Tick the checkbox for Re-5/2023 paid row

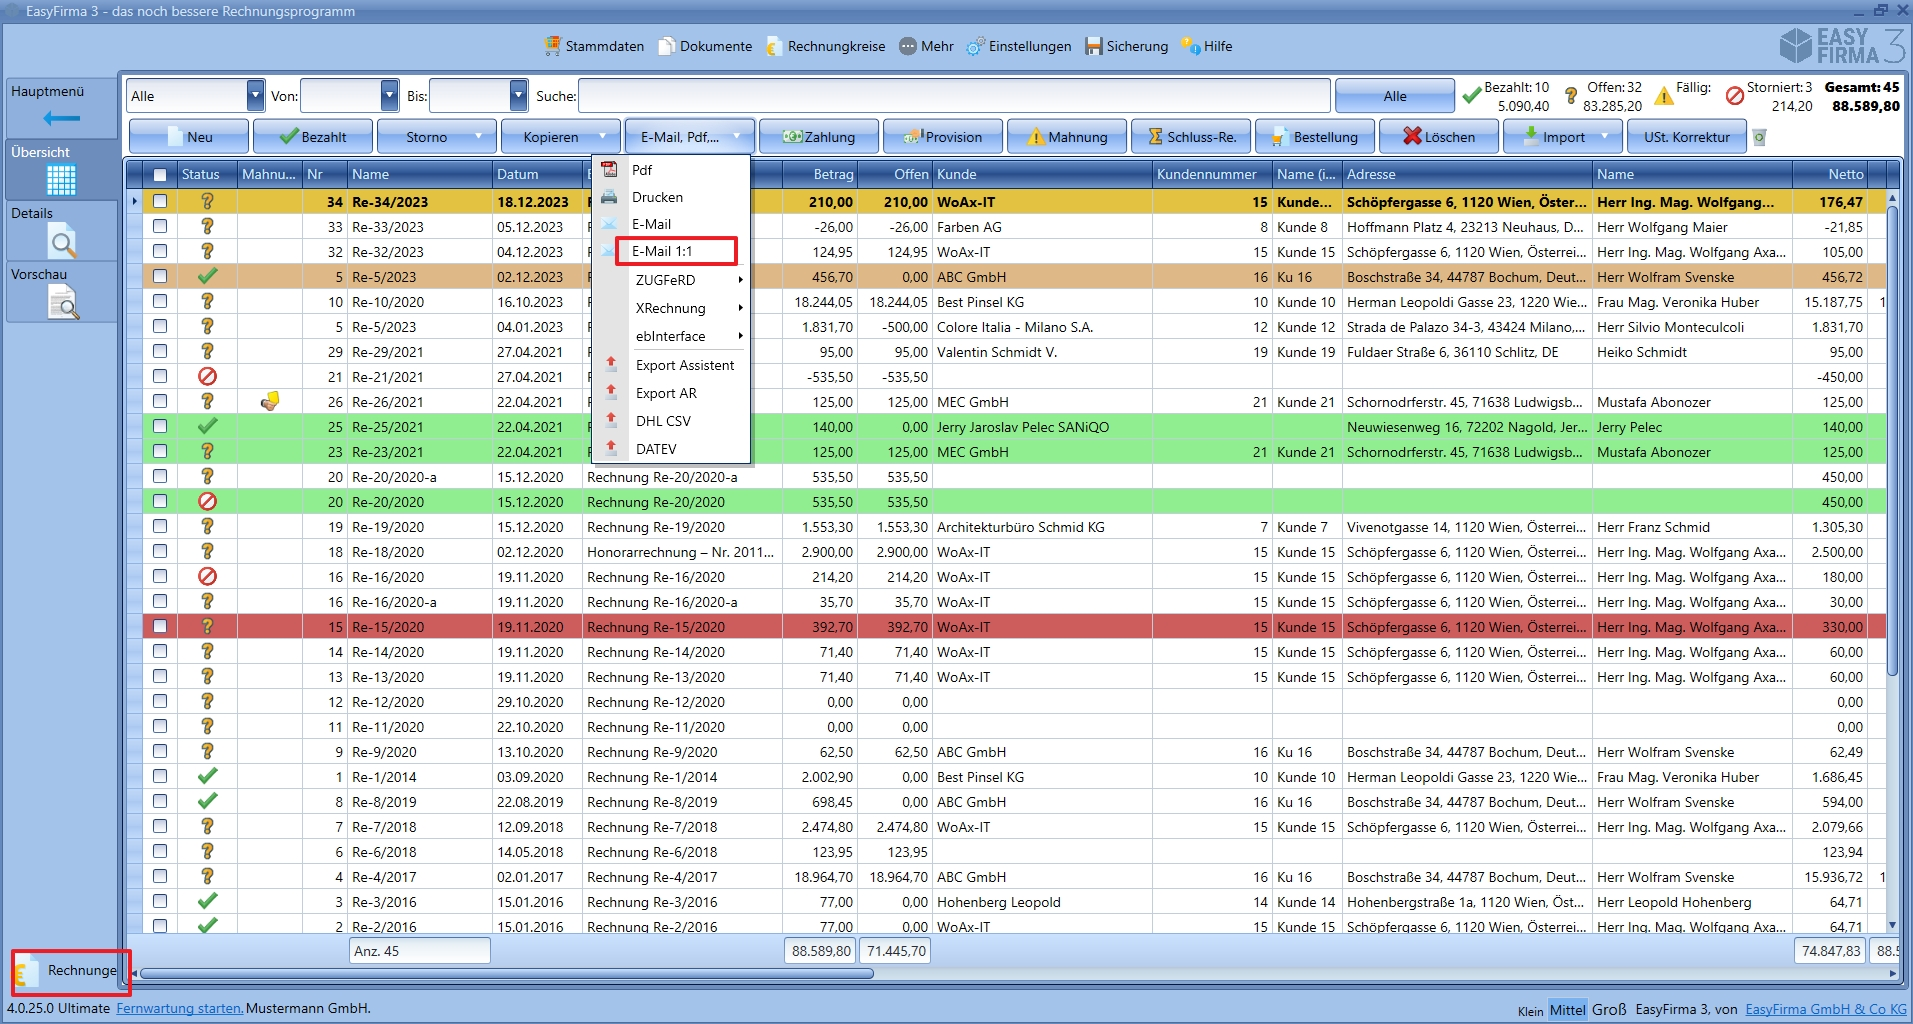tap(160, 276)
